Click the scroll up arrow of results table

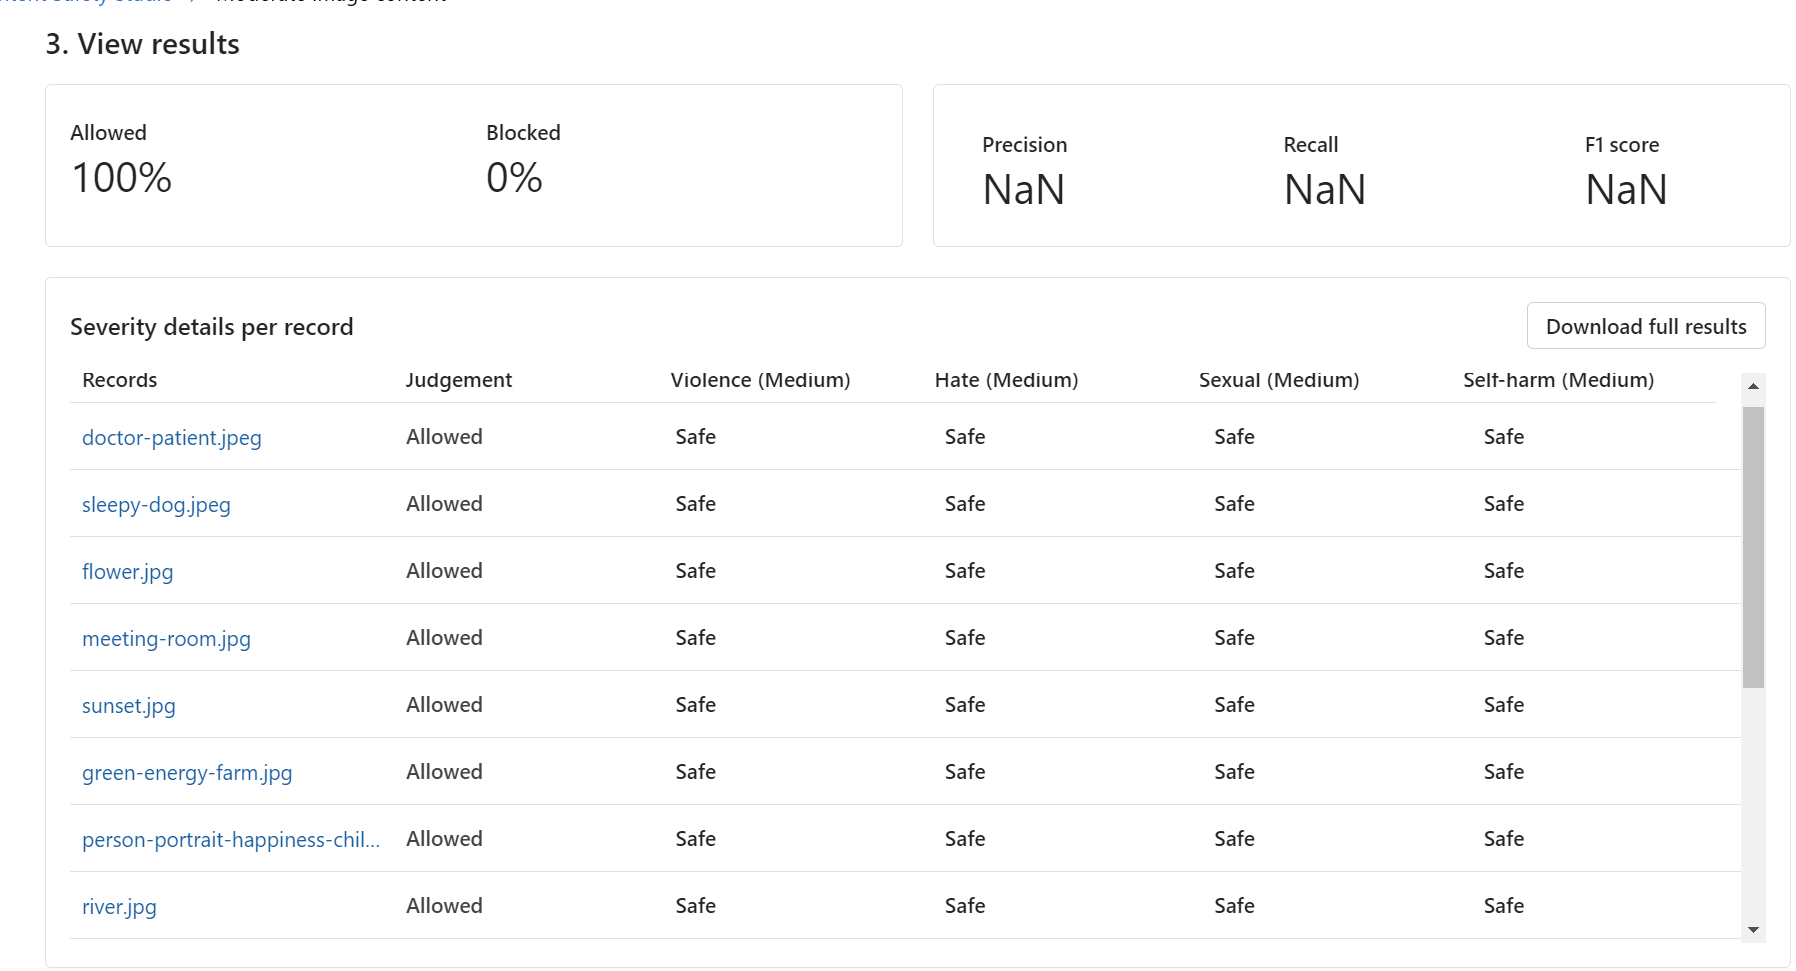[1753, 386]
